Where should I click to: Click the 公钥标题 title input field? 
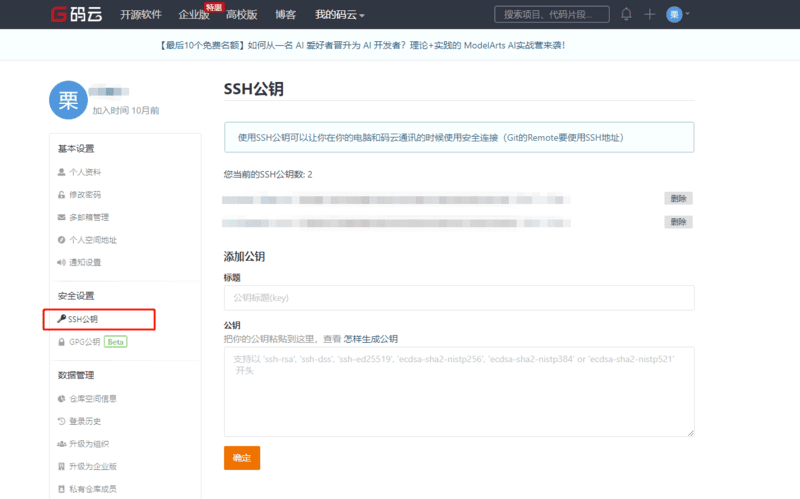pos(459,298)
